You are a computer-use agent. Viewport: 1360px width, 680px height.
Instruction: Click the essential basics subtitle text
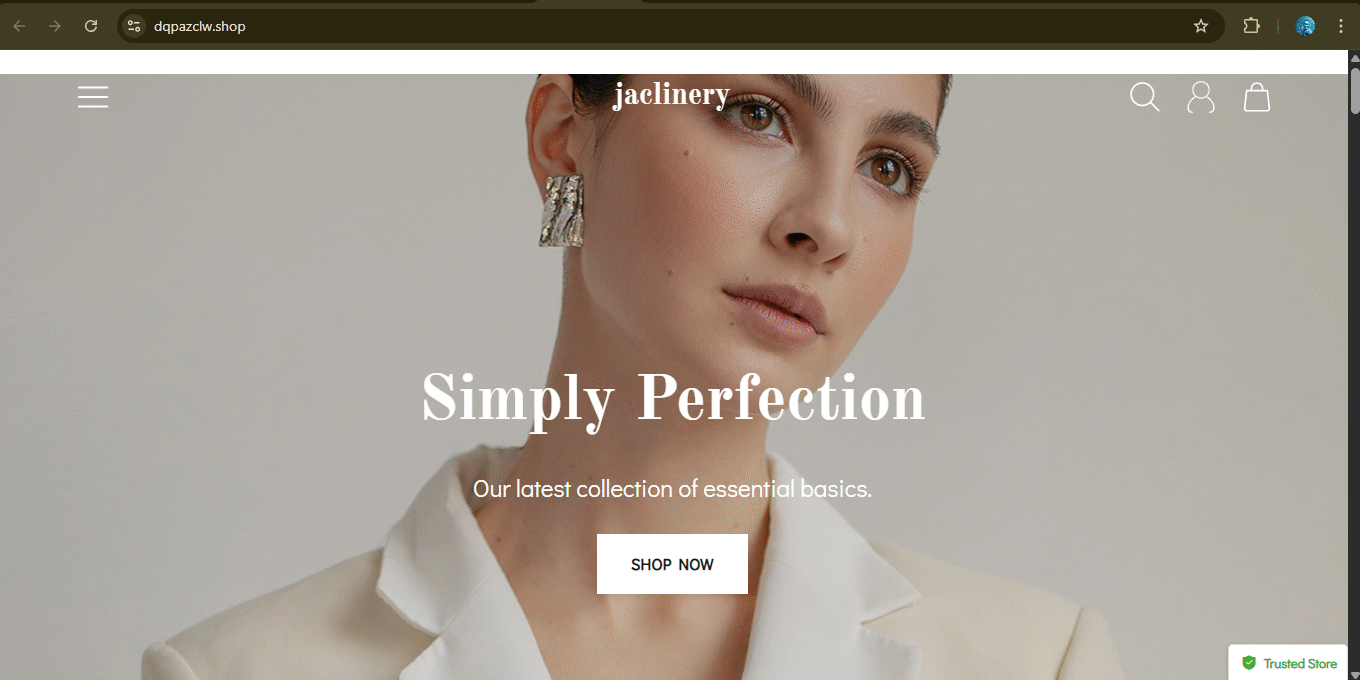pyautogui.click(x=673, y=489)
